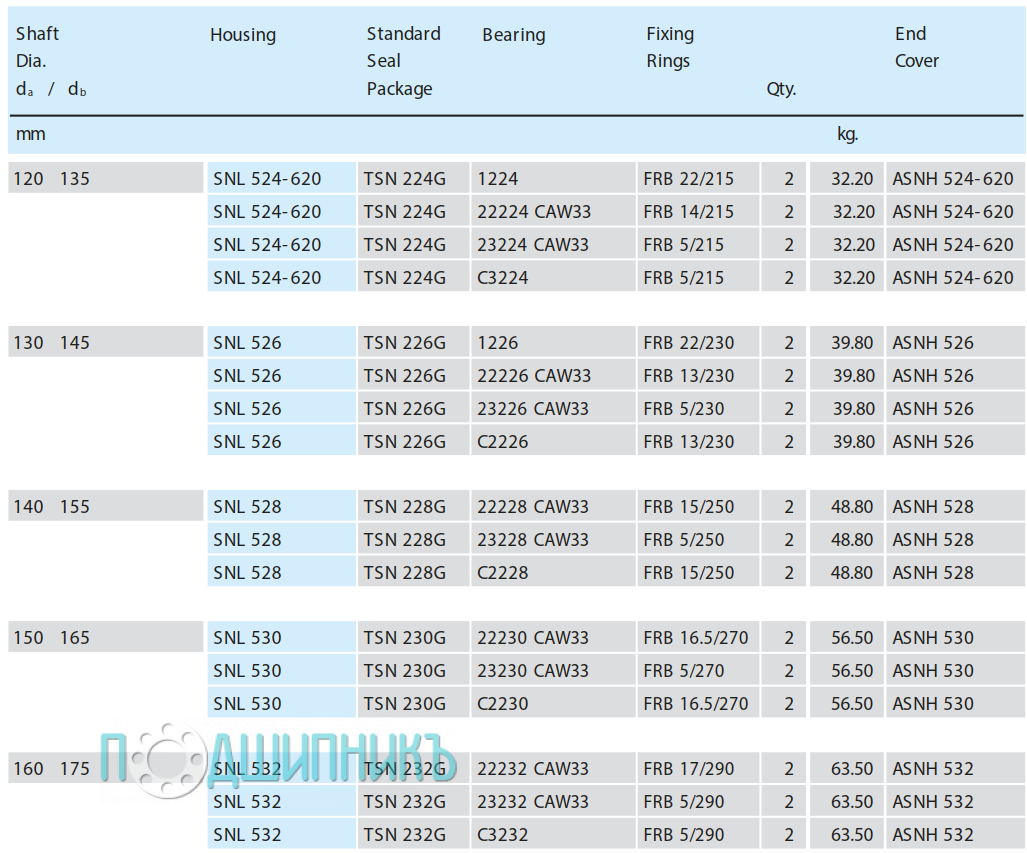This screenshot has height=853, width=1027.
Task: Select shaft diameter row 150 165
Action: click(105, 637)
